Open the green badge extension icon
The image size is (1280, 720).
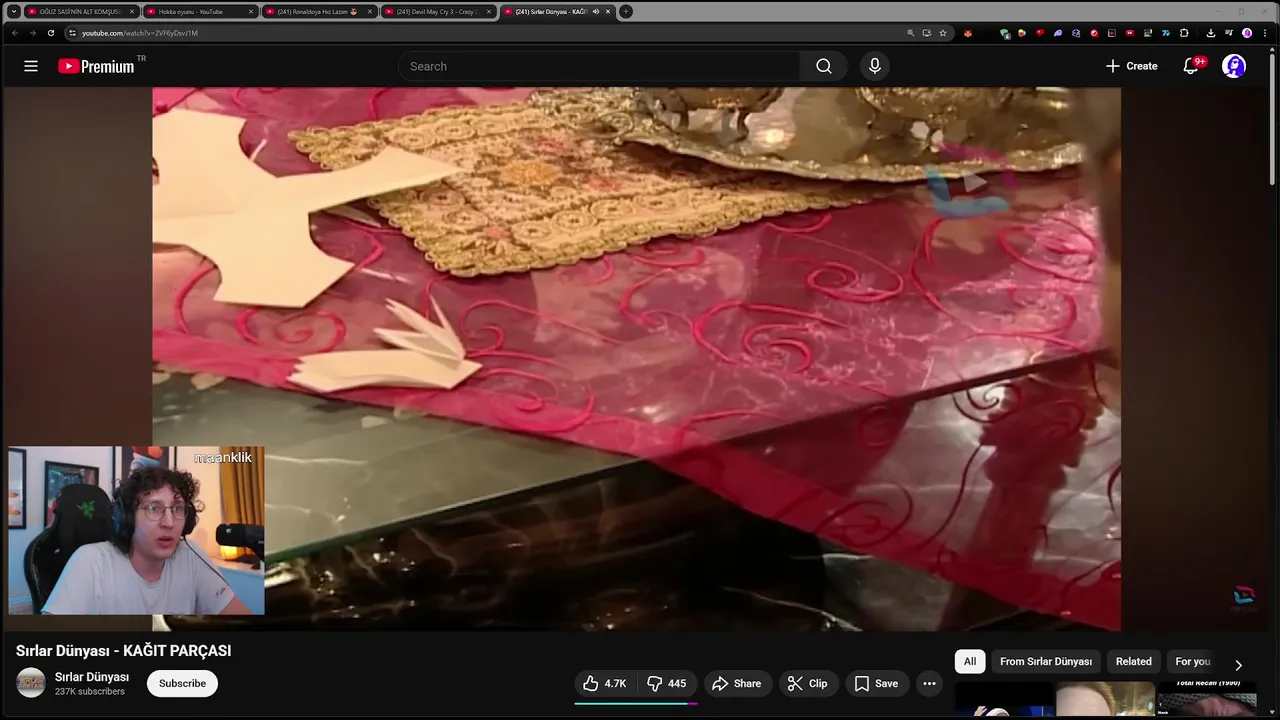click(1005, 33)
